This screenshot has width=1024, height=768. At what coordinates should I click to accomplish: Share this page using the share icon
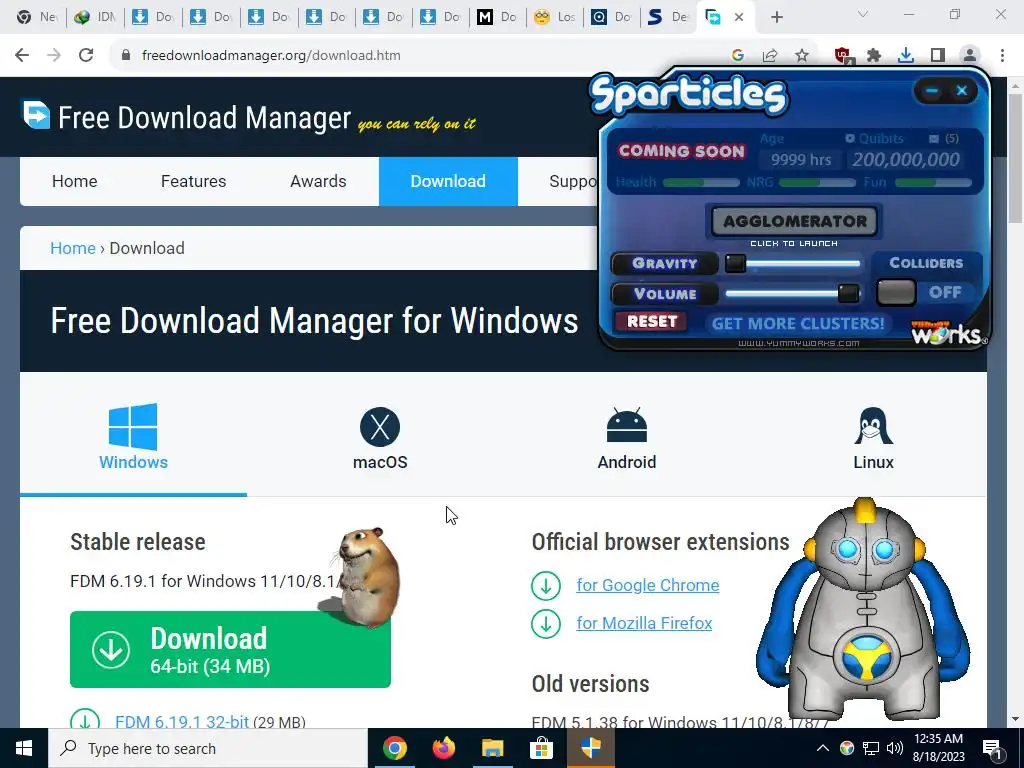click(x=770, y=56)
